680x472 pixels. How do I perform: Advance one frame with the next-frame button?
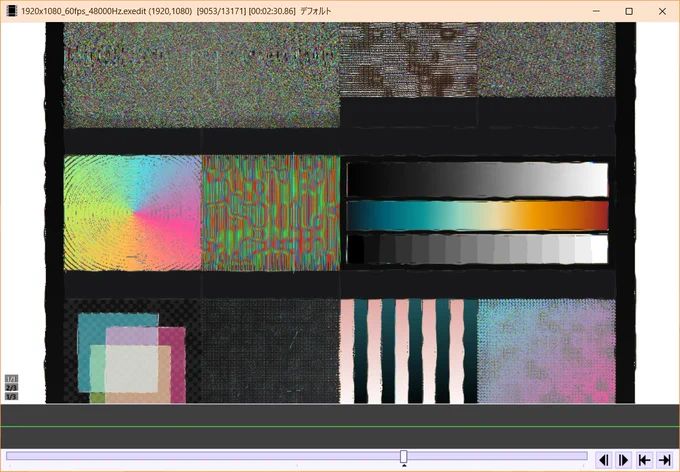click(x=623, y=460)
